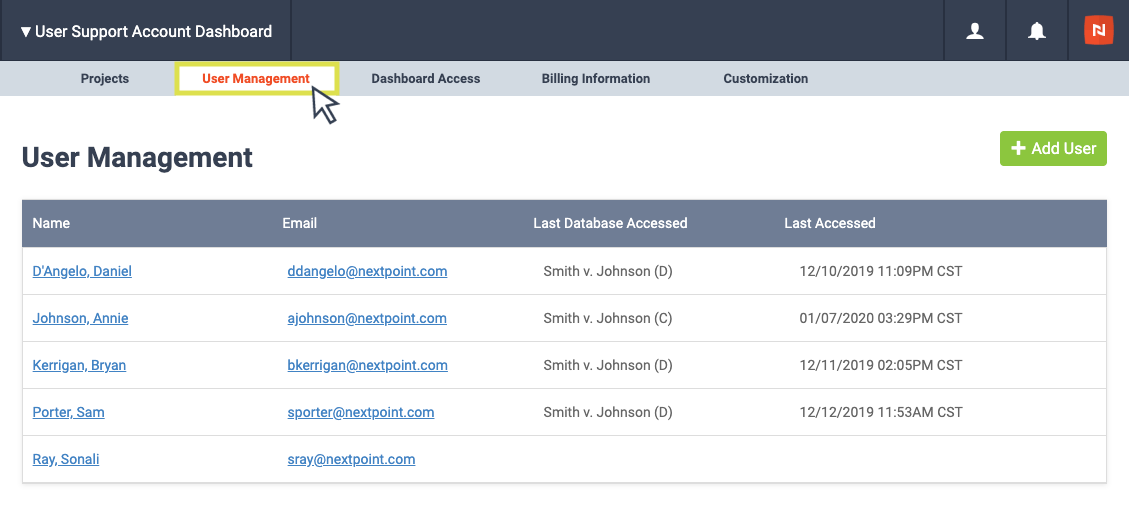
Task: Click the sray@nextpoint.com email link
Action: point(351,459)
